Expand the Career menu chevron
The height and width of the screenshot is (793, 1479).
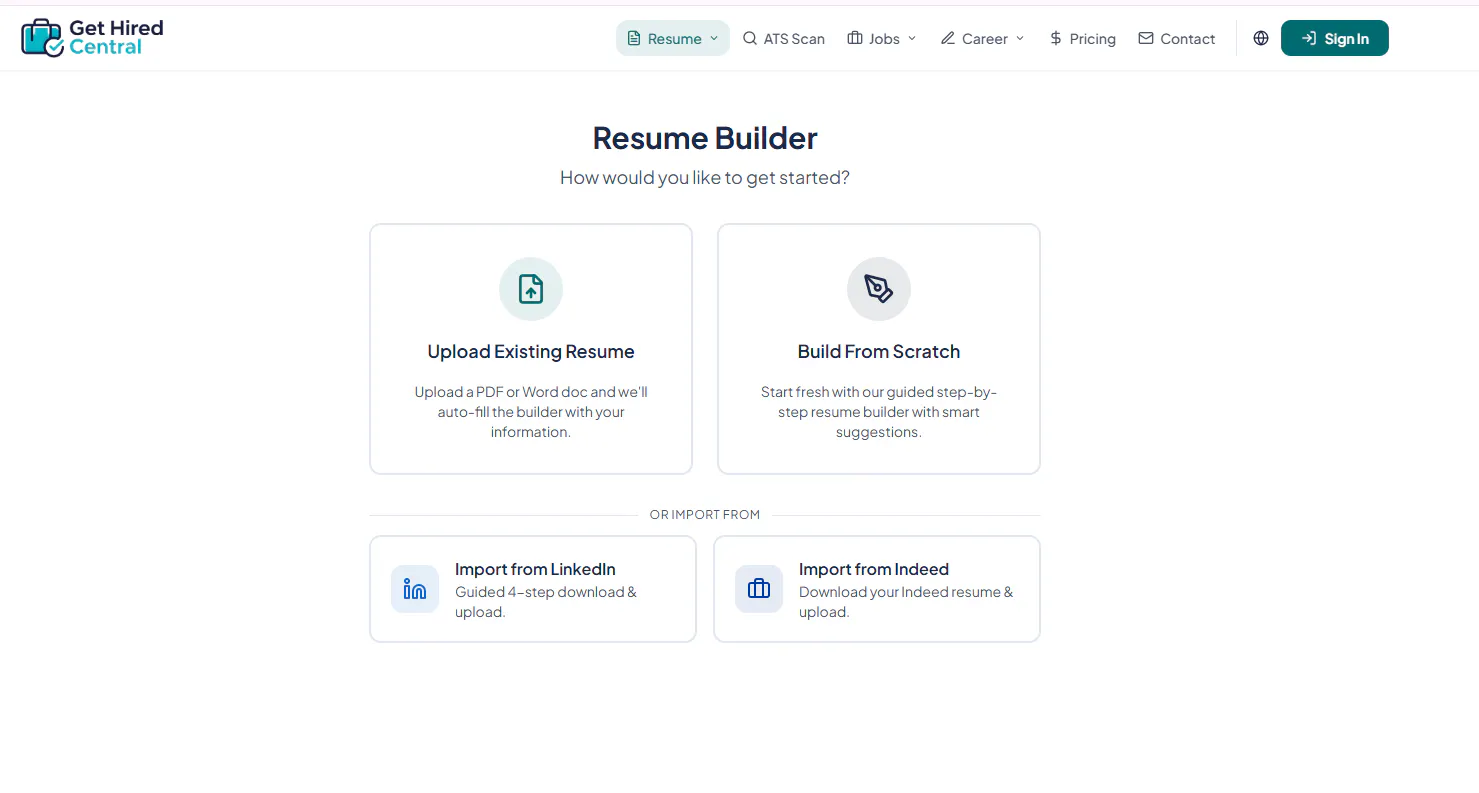(1020, 38)
